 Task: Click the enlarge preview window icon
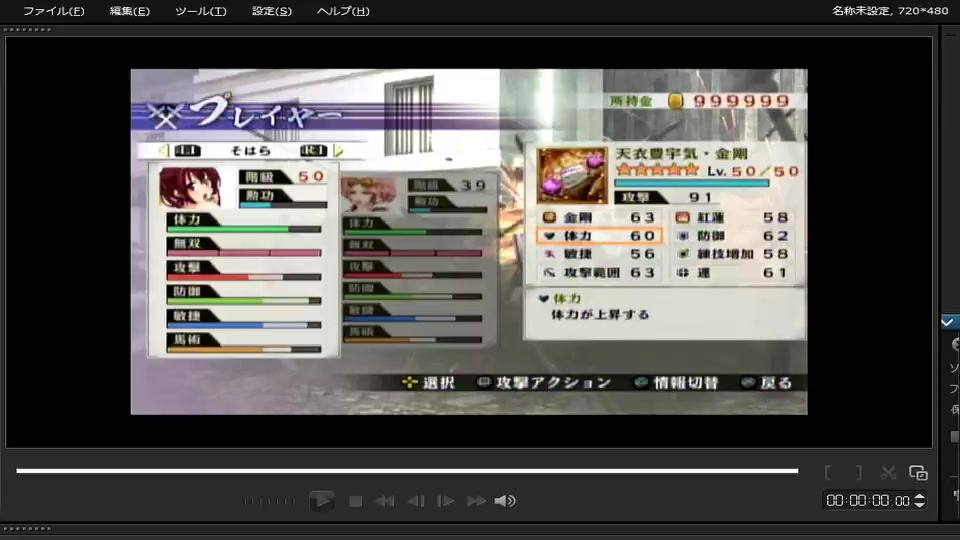coord(918,472)
